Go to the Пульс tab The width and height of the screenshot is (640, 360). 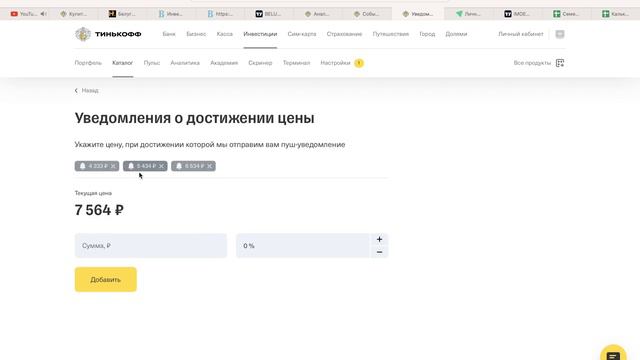(x=152, y=63)
